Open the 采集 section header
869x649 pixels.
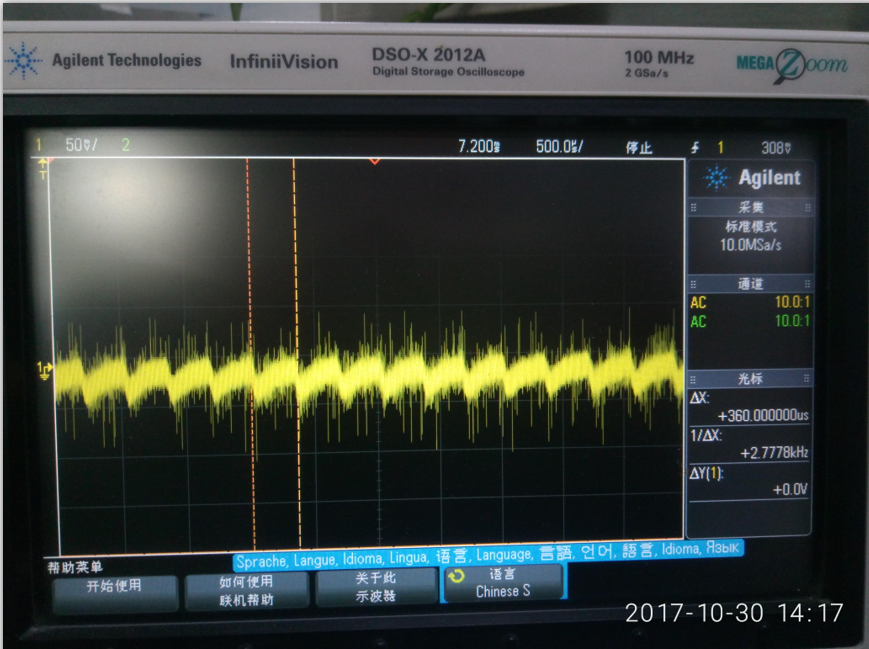[x=751, y=207]
